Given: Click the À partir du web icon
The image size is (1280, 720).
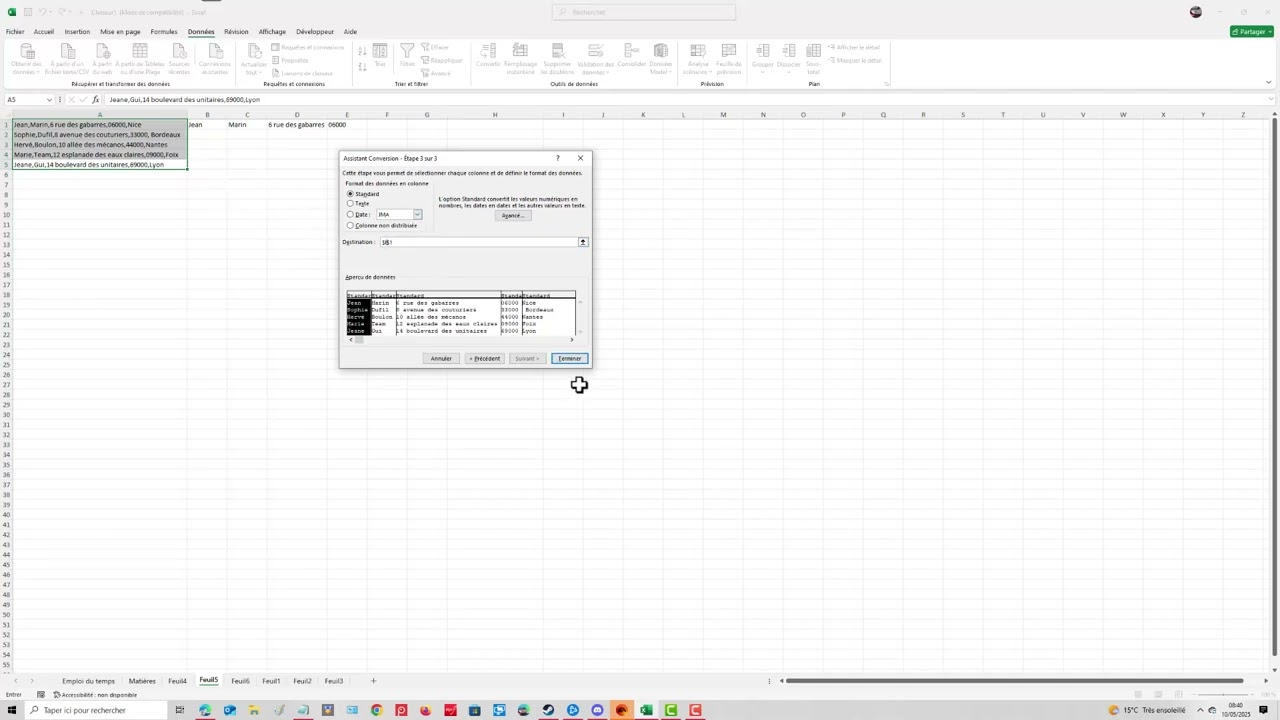Looking at the screenshot, I should pos(102,59).
